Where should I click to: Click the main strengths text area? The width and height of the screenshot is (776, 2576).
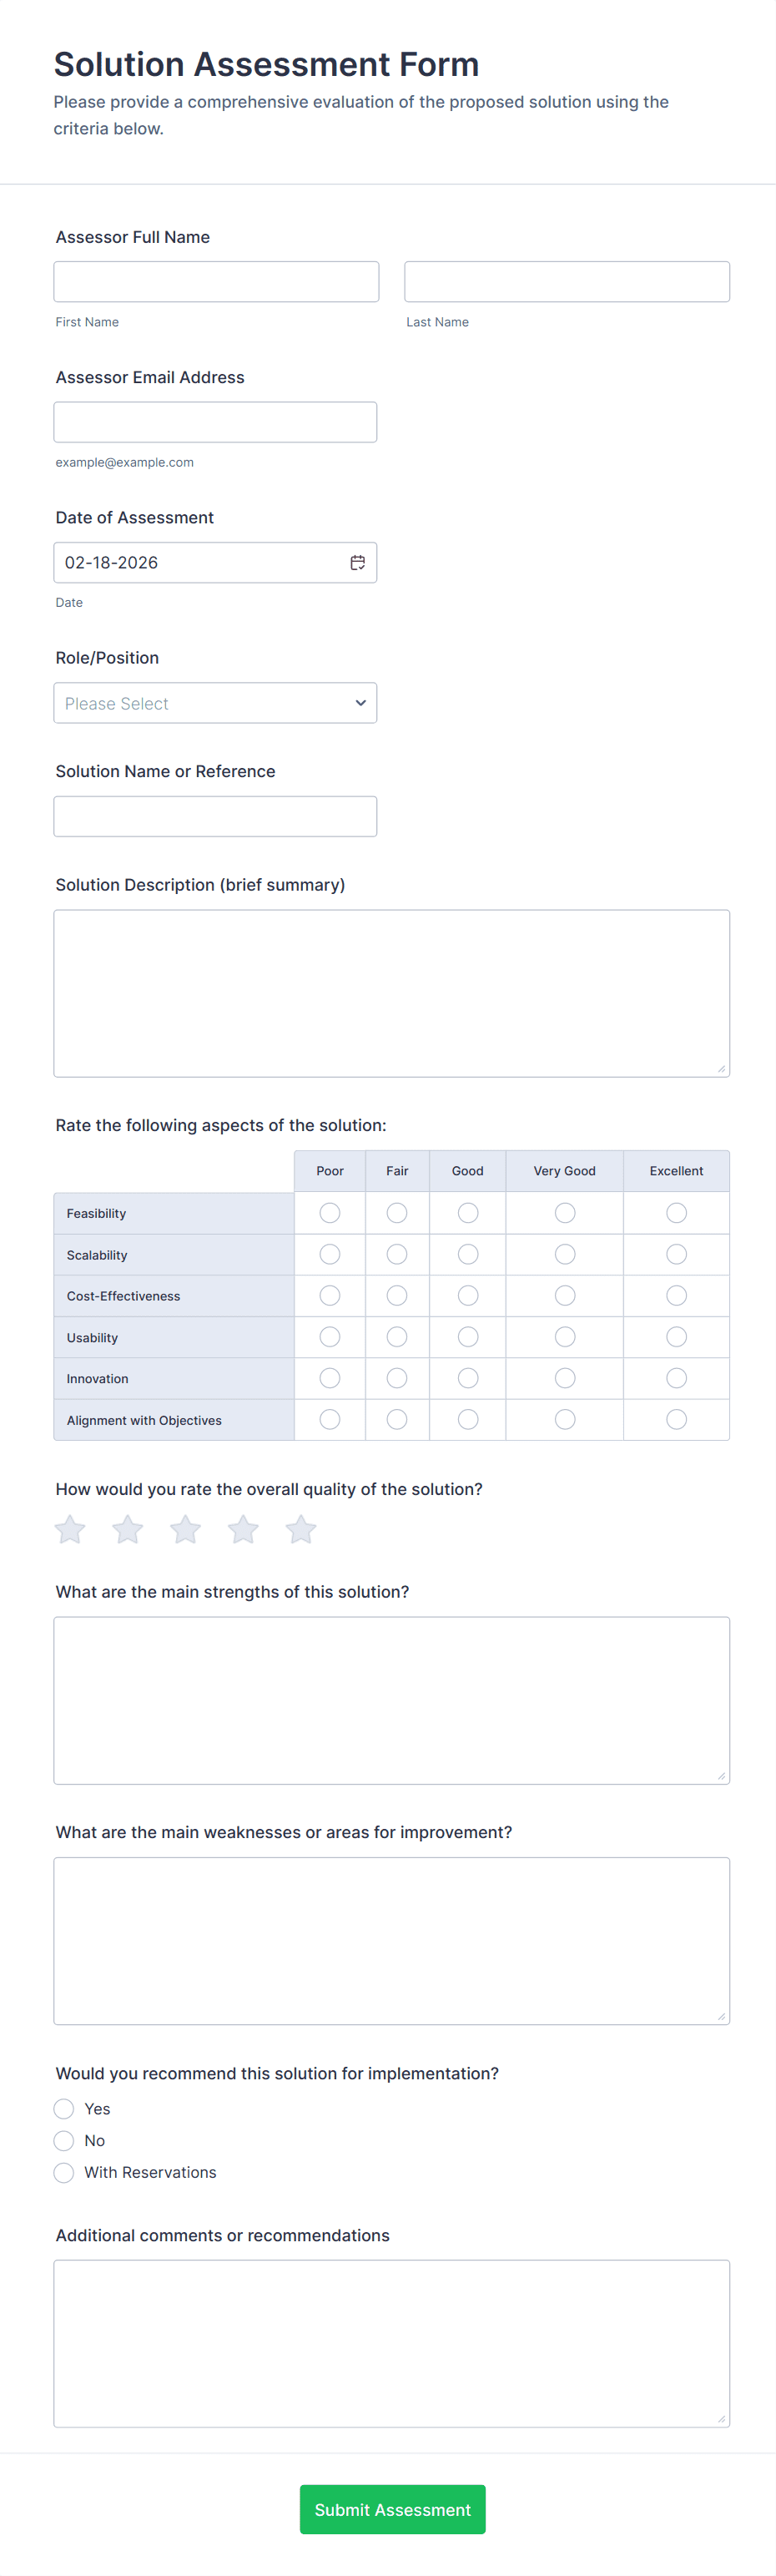pyautogui.click(x=391, y=1700)
